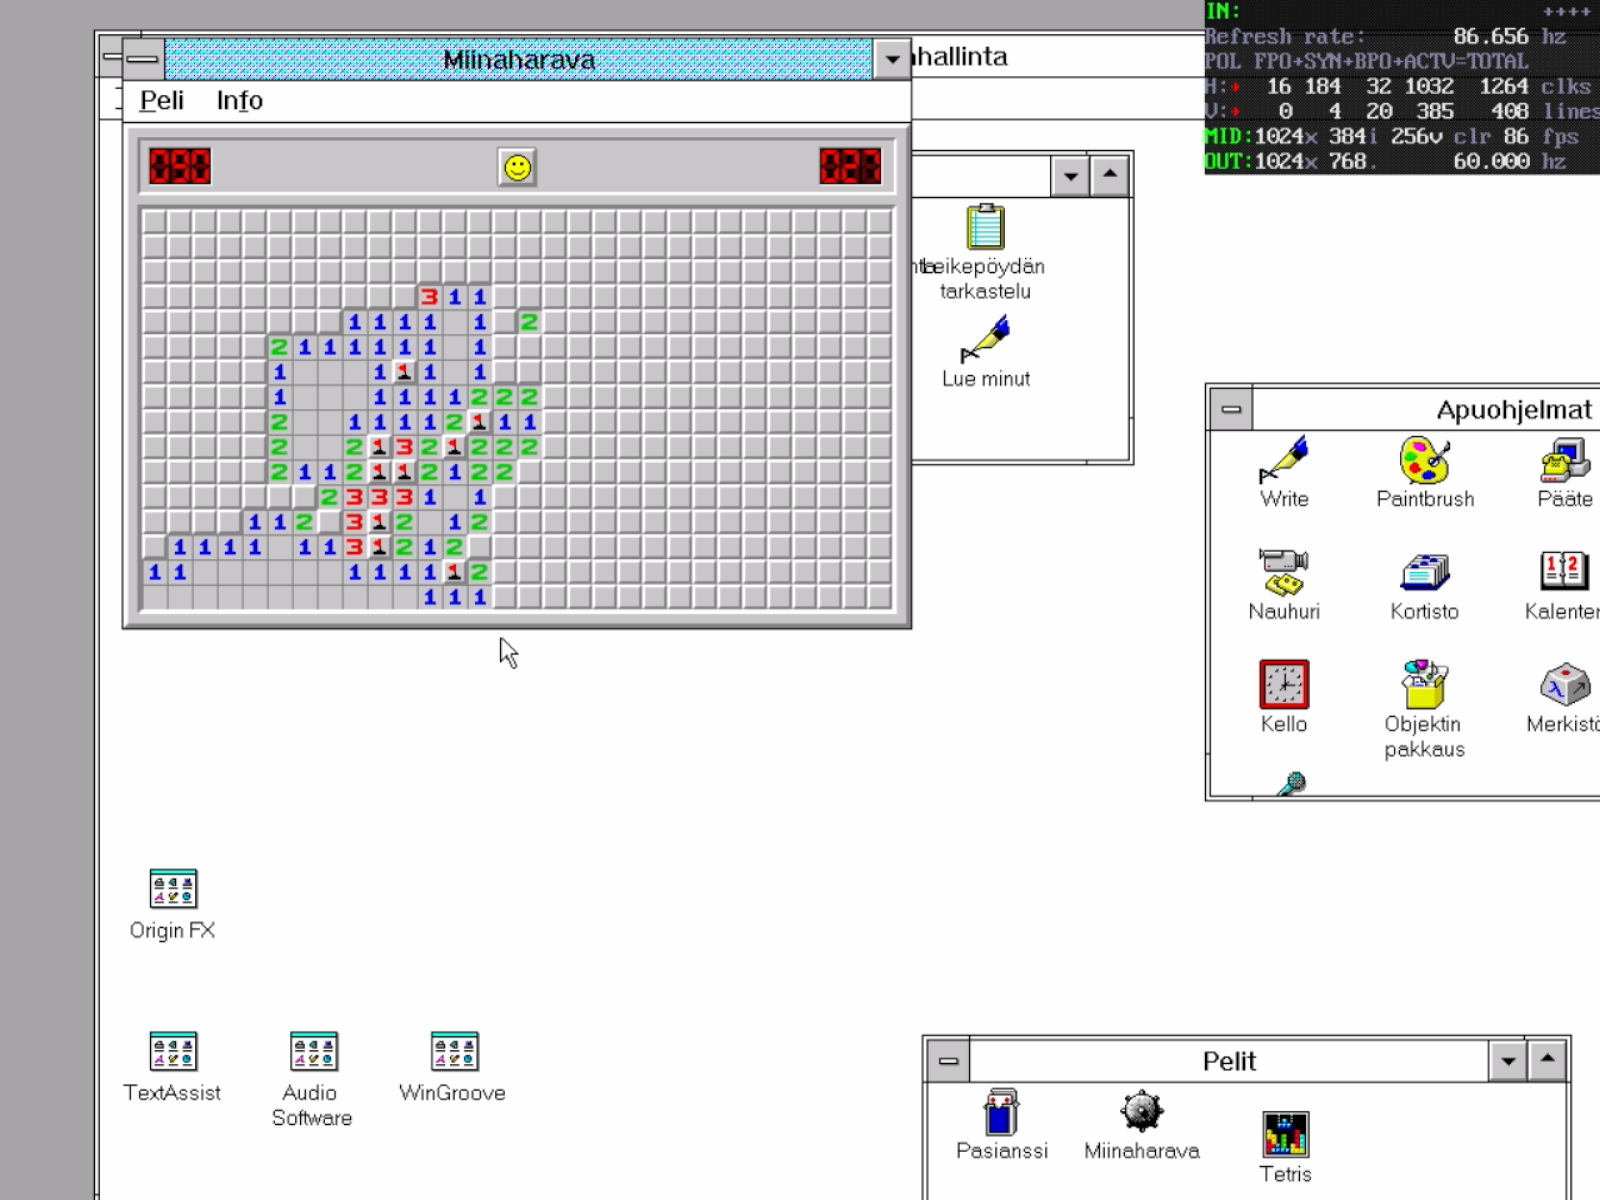Open the Kortisto cardfile icon
This screenshot has height=1200, width=1600.
click(x=1424, y=572)
